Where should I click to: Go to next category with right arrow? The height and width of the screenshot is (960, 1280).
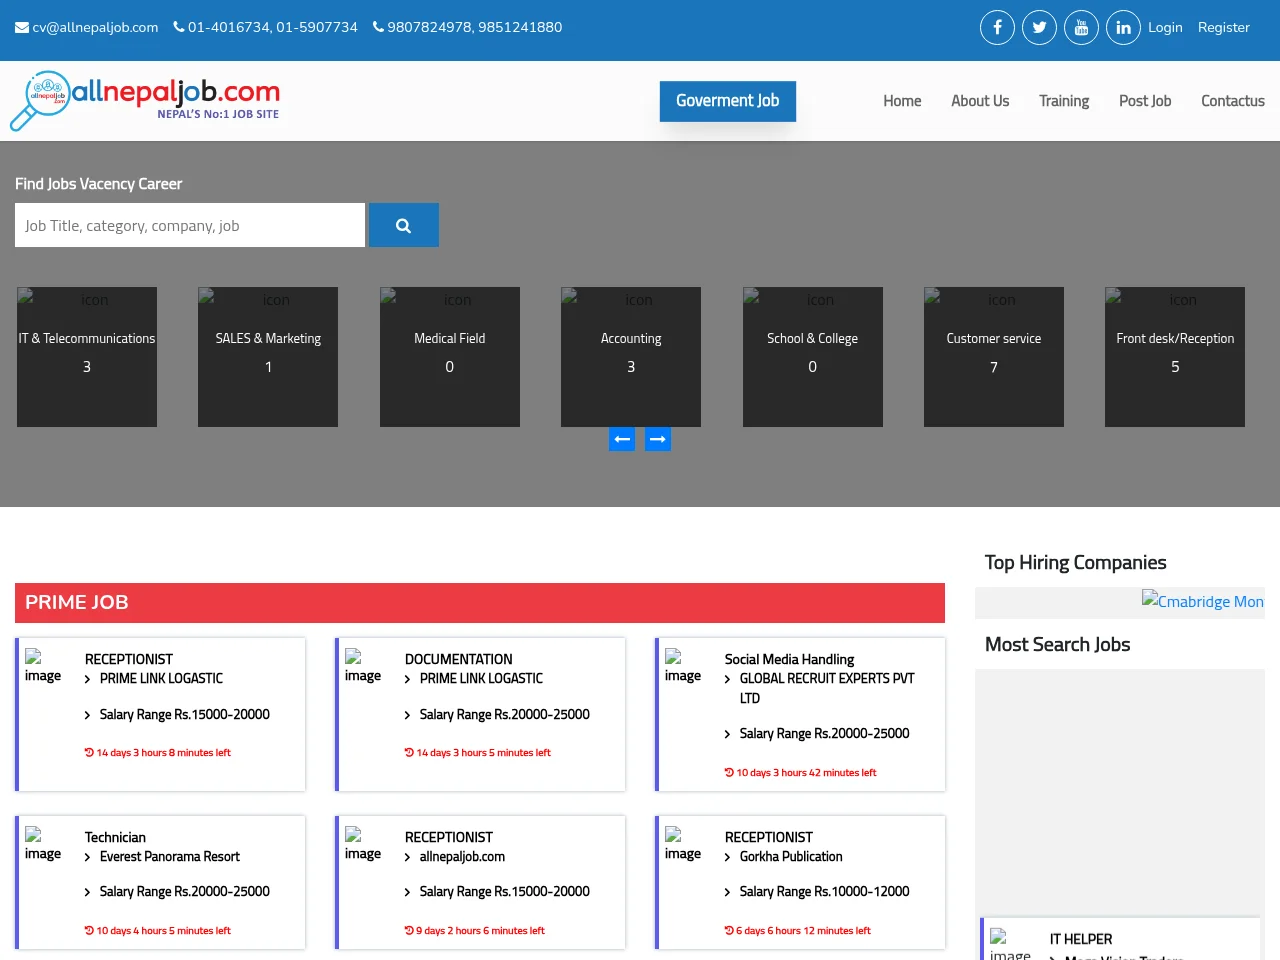(658, 439)
